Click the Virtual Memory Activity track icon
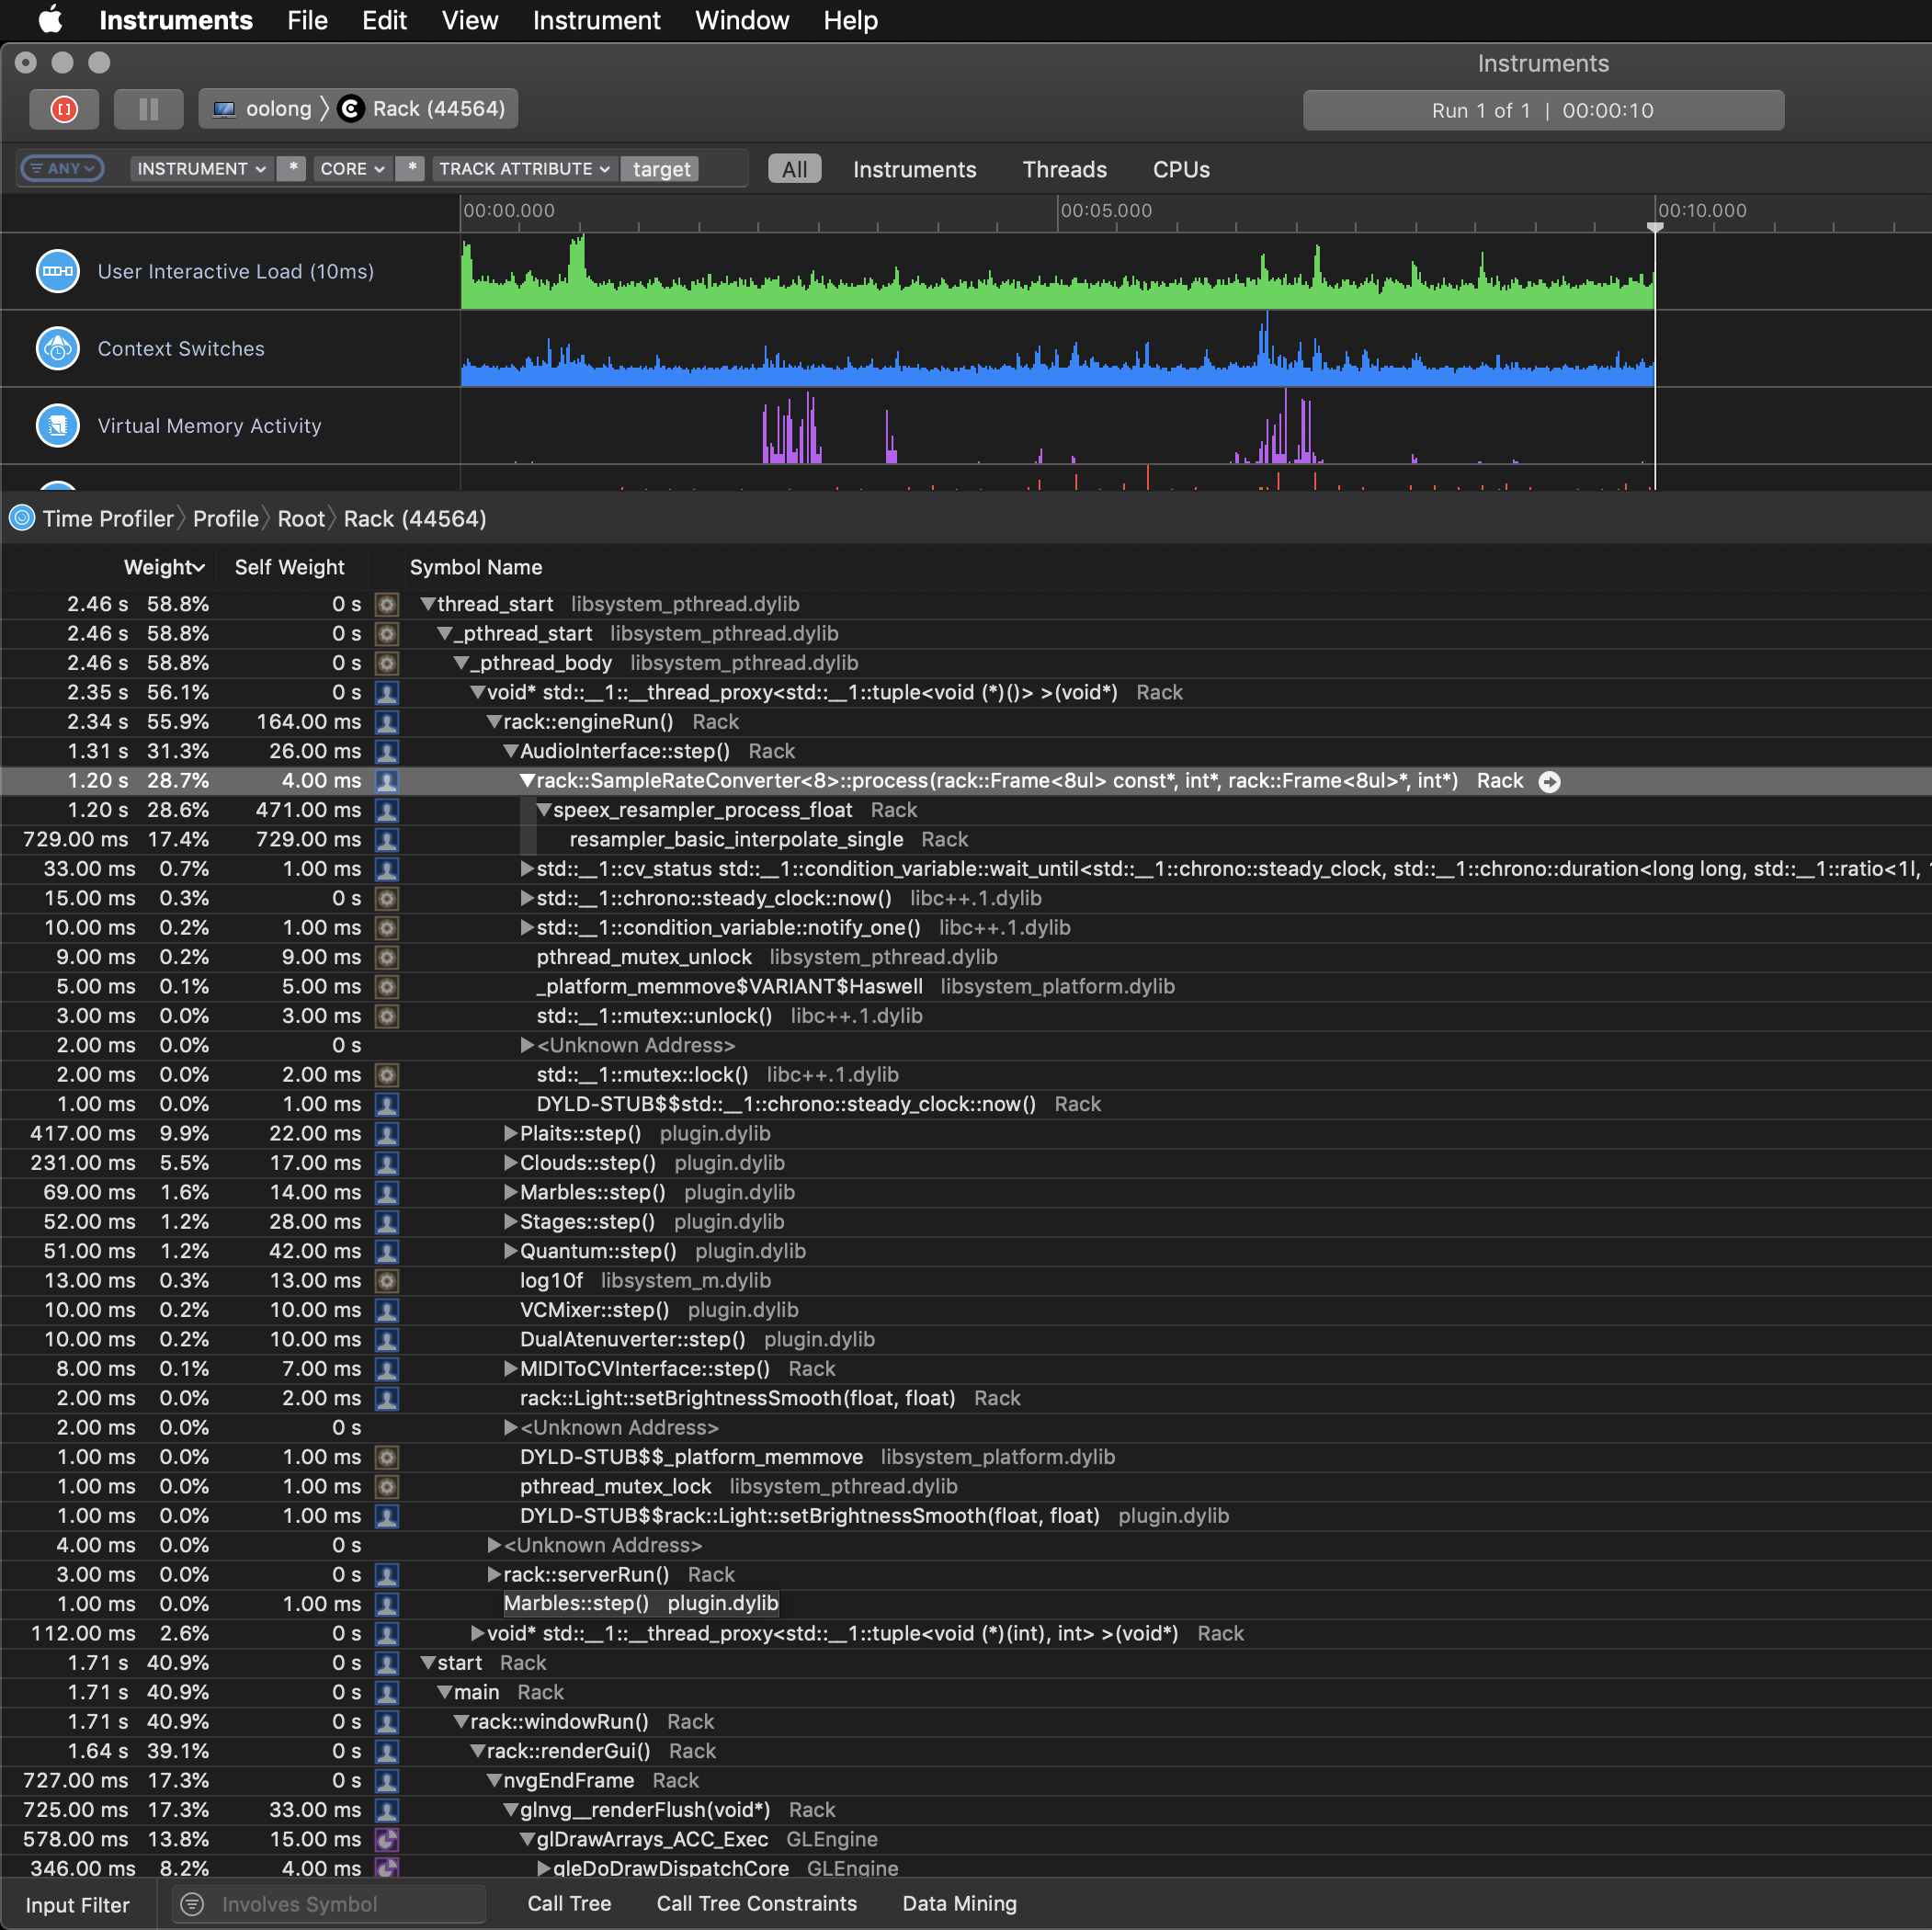Screen dimensions: 1932x1930 point(58,425)
